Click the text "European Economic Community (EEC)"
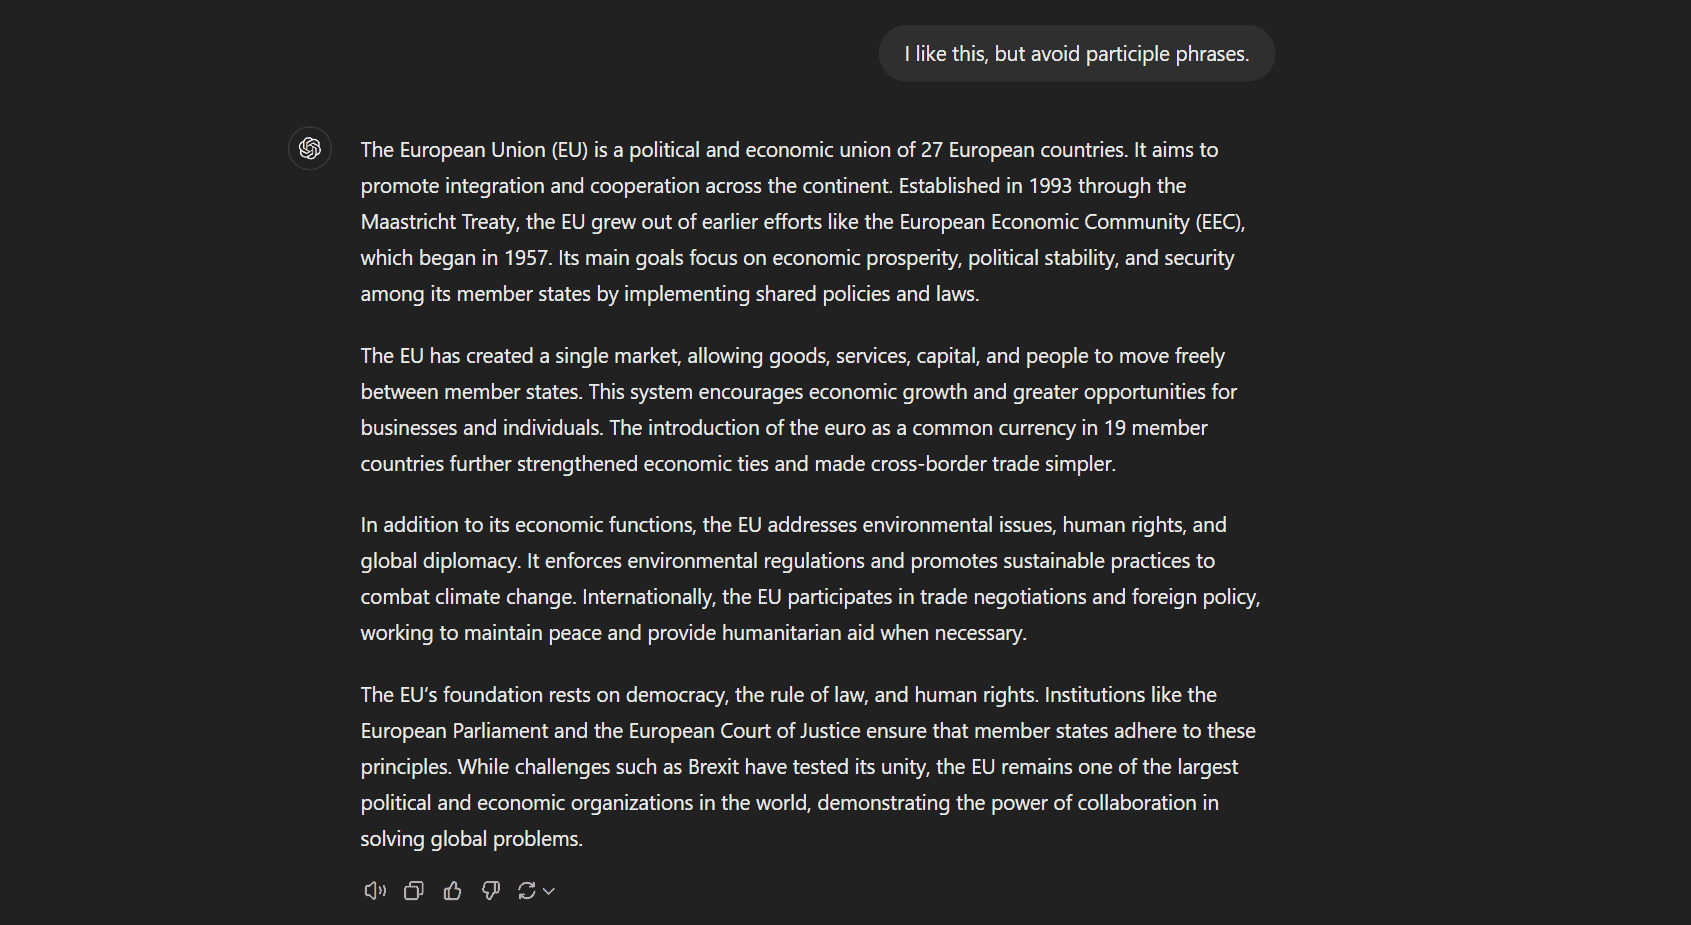The width and height of the screenshot is (1691, 925). [1071, 222]
